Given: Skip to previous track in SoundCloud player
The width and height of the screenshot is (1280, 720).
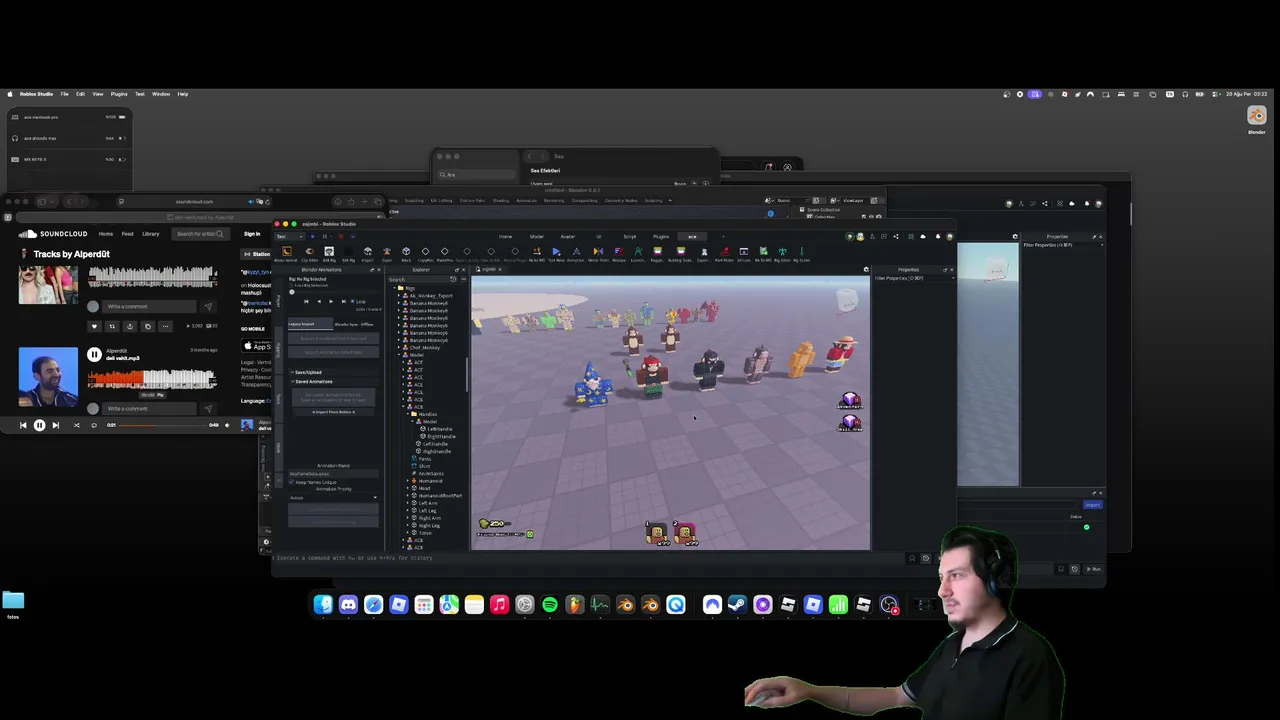Looking at the screenshot, I should pyautogui.click(x=23, y=425).
